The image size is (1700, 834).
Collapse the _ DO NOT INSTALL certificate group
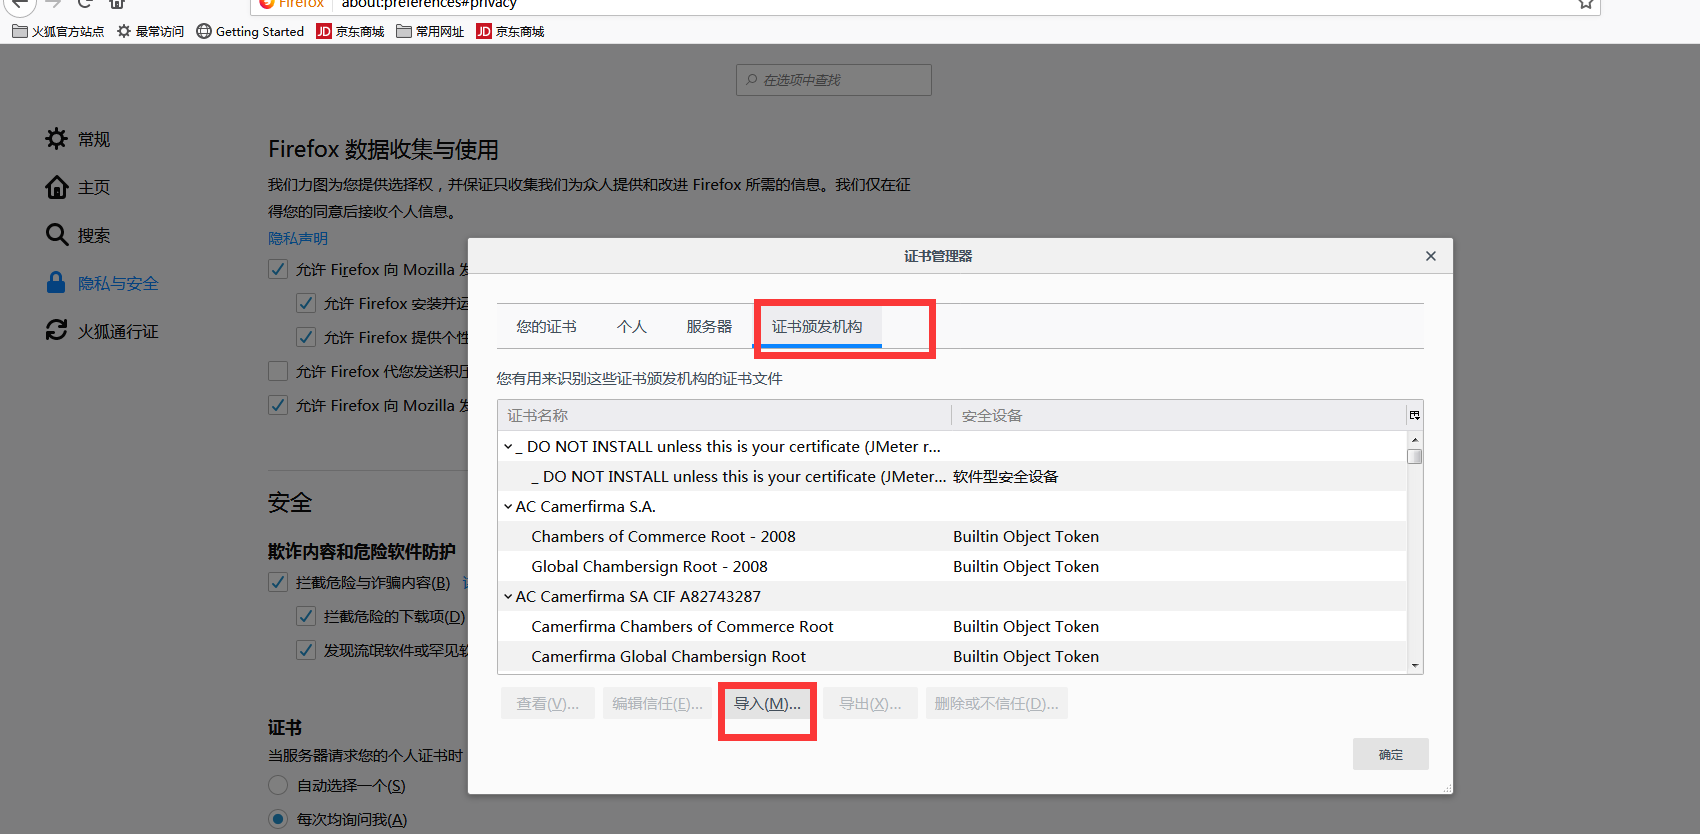click(x=508, y=447)
